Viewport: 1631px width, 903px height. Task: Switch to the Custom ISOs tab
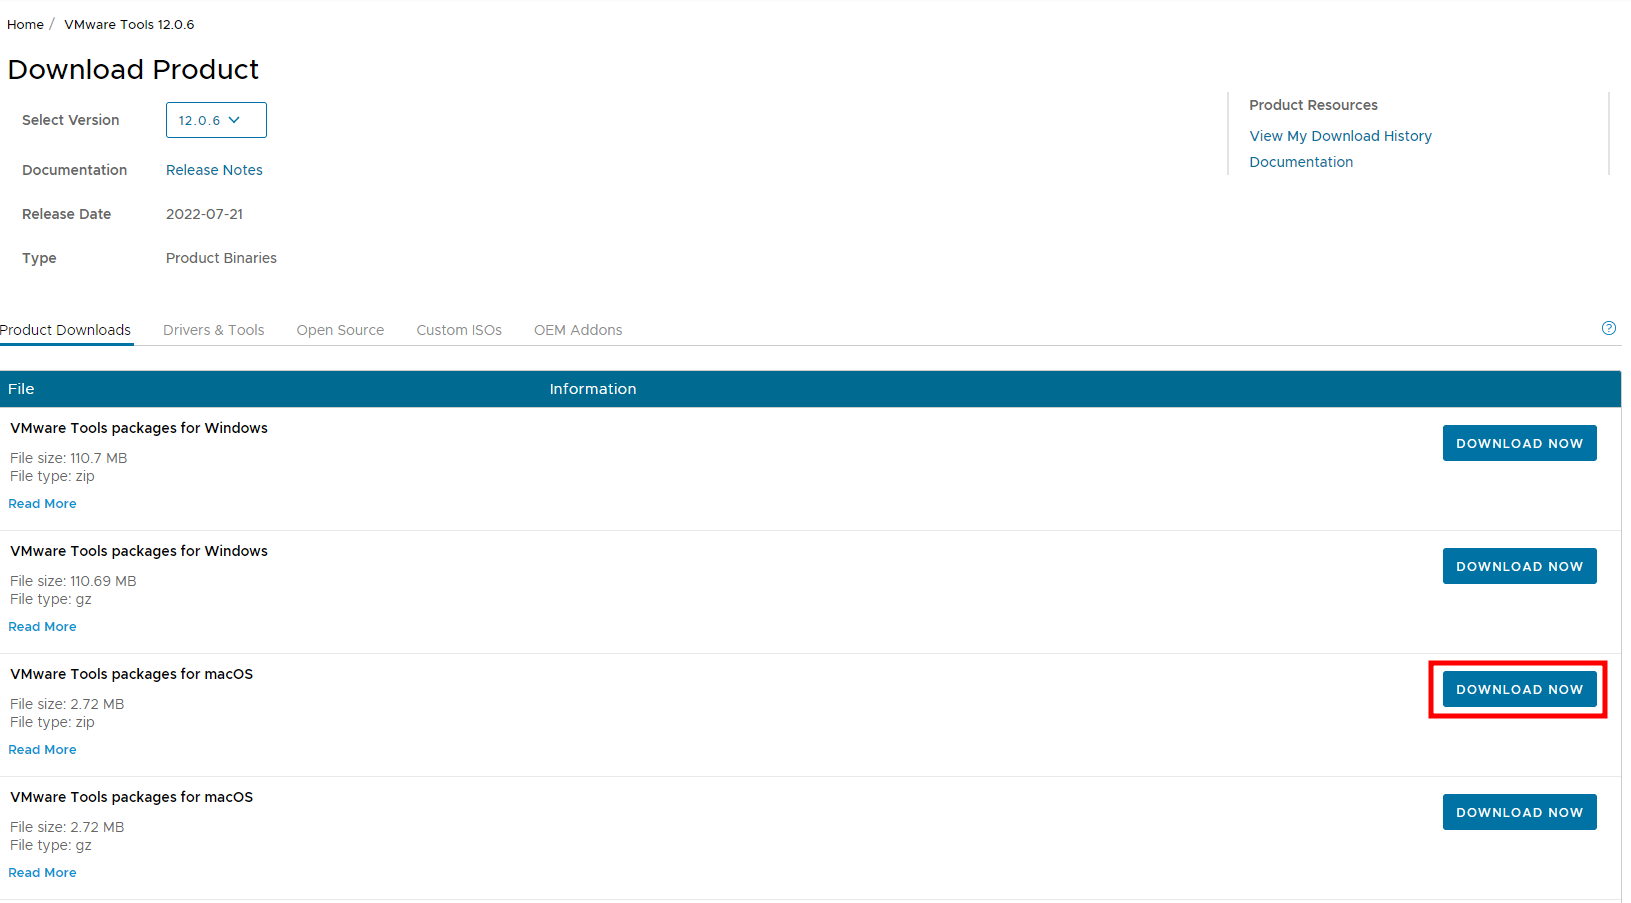coord(459,330)
